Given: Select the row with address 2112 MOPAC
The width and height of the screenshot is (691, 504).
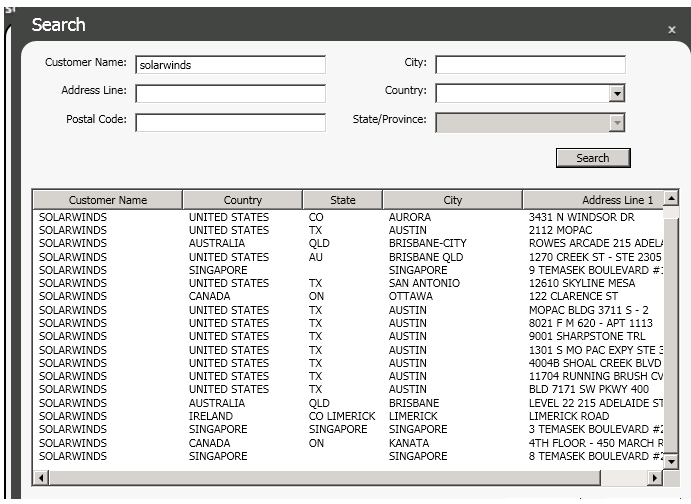Looking at the screenshot, I should [348, 230].
